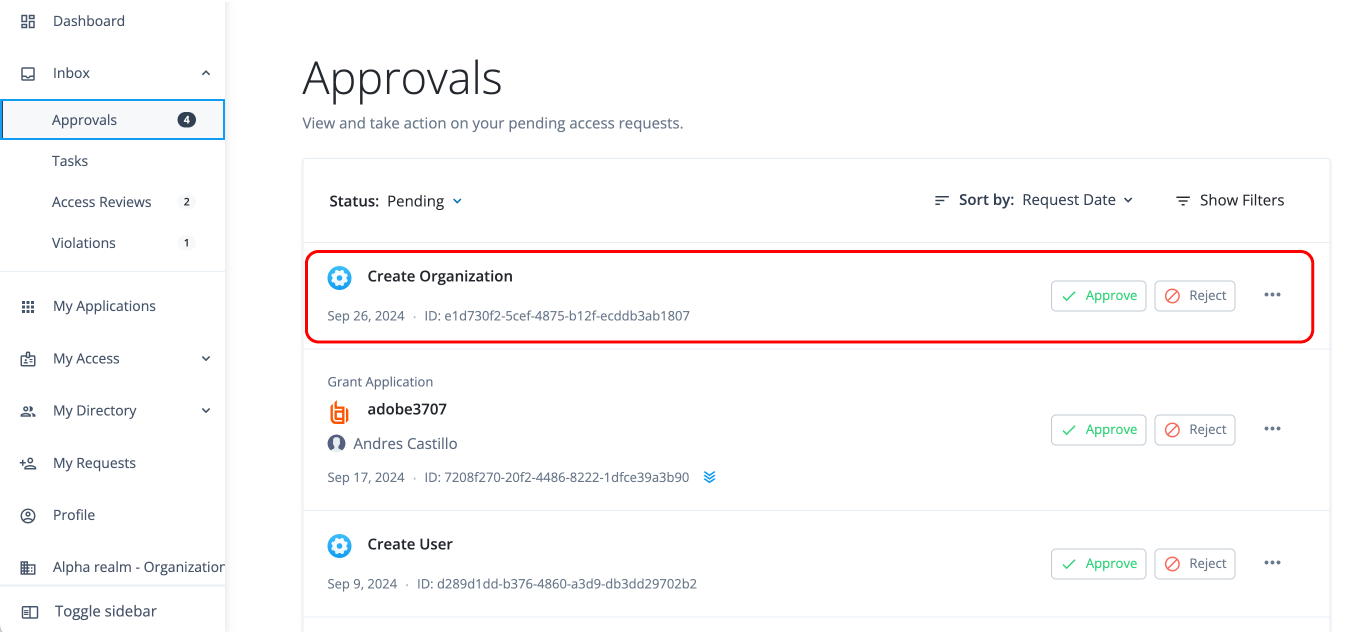Expand the My Directory submenu
The image size is (1358, 632).
pos(206,411)
